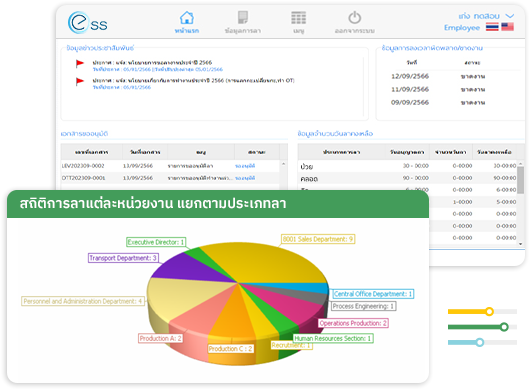Click the leave balance table scrollbar thumb
Image resolution: width=531 pixels, height=391 pixels.
click(x=521, y=180)
